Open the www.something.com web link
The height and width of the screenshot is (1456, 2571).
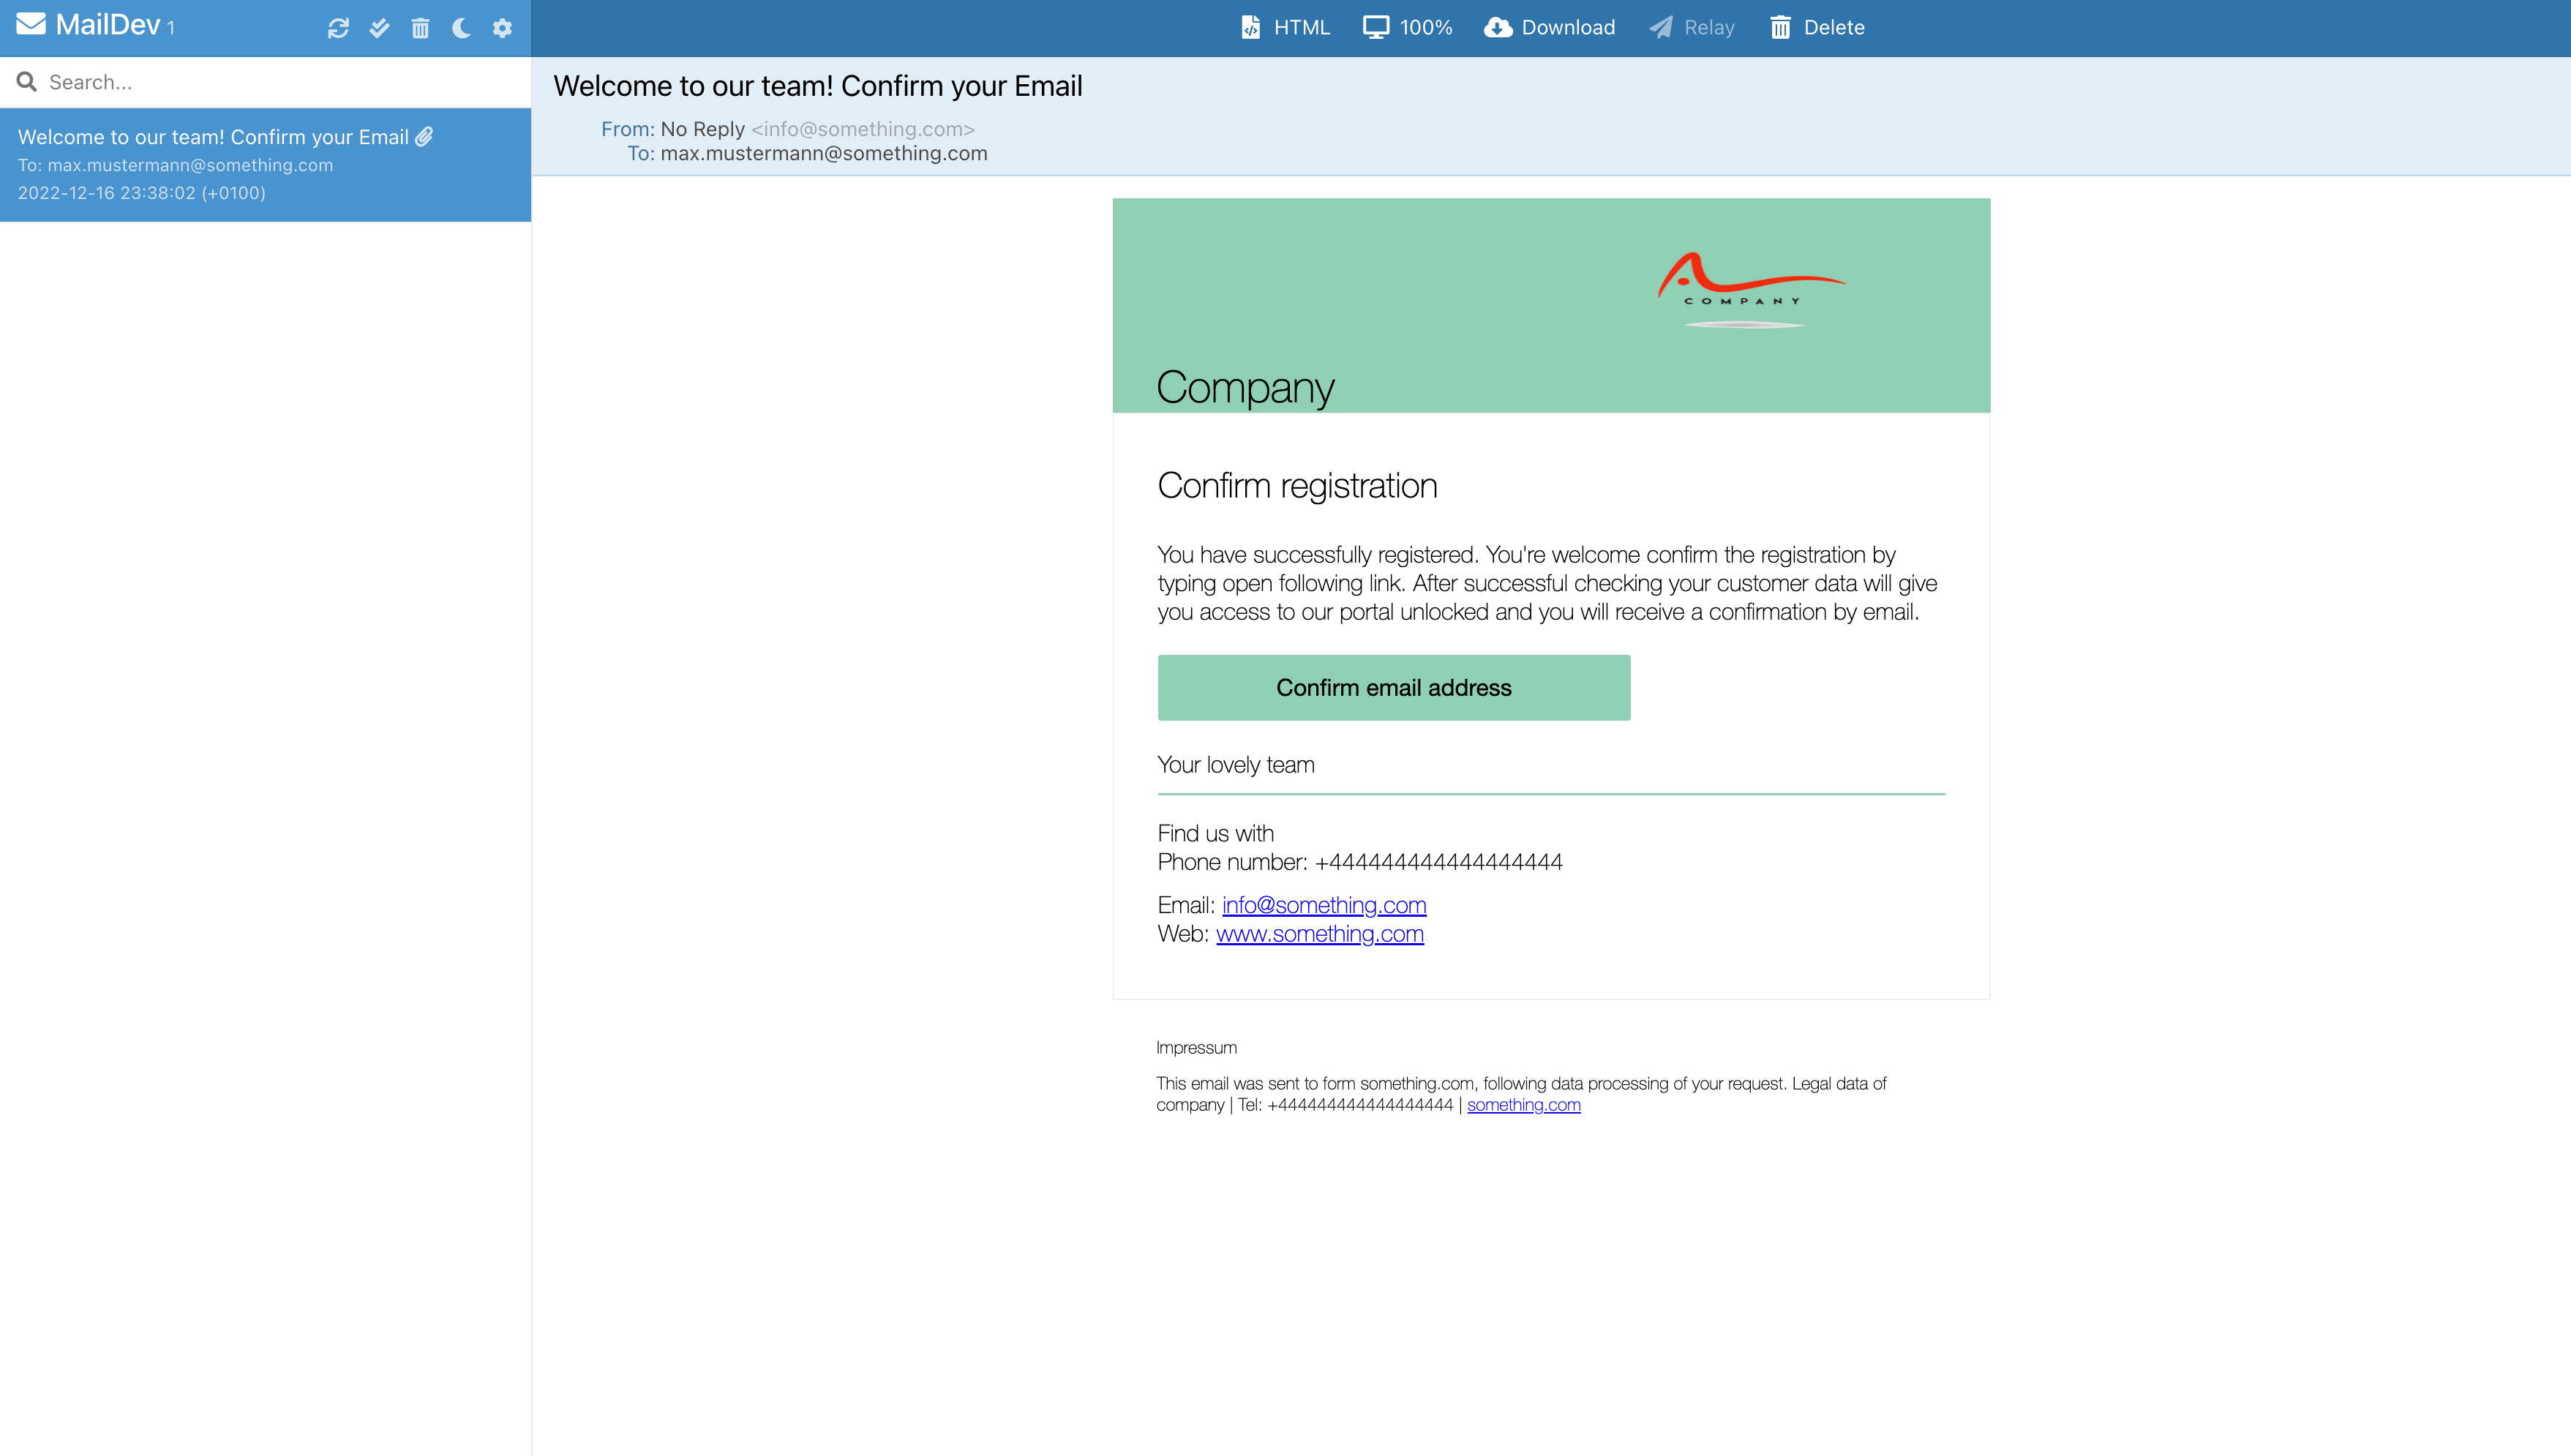(1319, 934)
